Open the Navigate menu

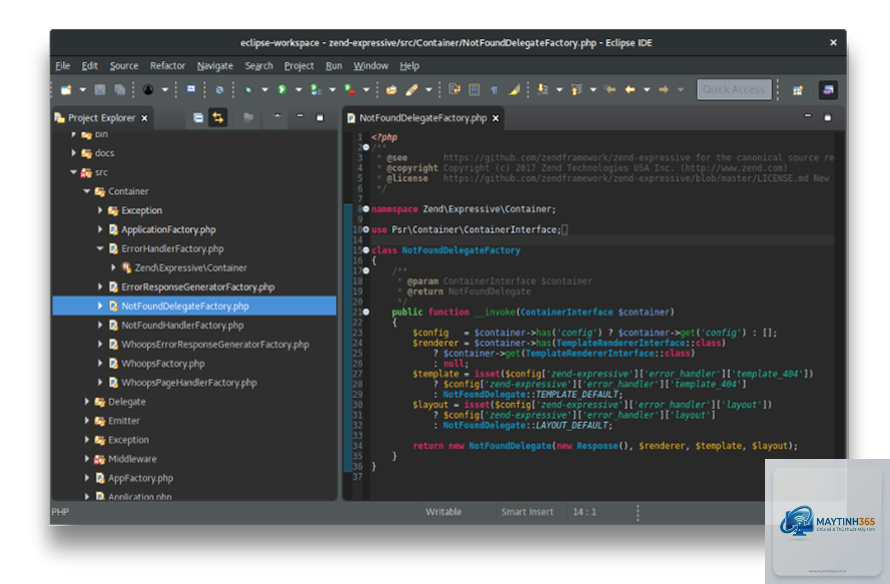[215, 66]
